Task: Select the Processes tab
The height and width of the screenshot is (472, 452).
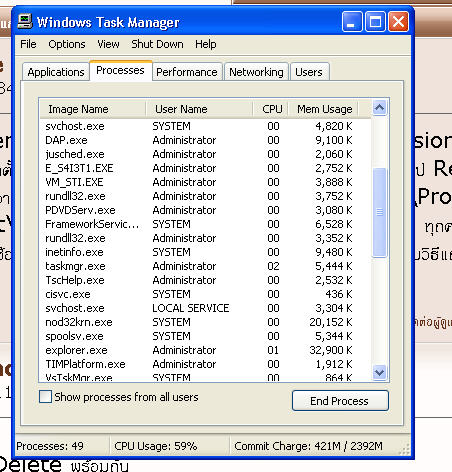Action: [121, 70]
